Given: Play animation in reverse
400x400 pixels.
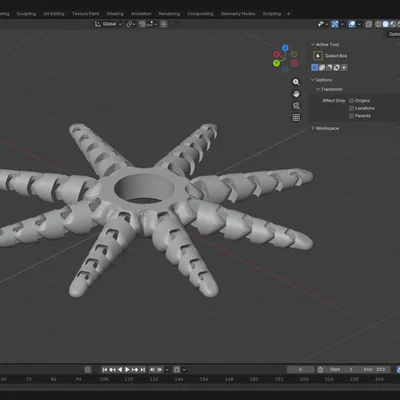Looking at the screenshot, I should coord(120,369).
